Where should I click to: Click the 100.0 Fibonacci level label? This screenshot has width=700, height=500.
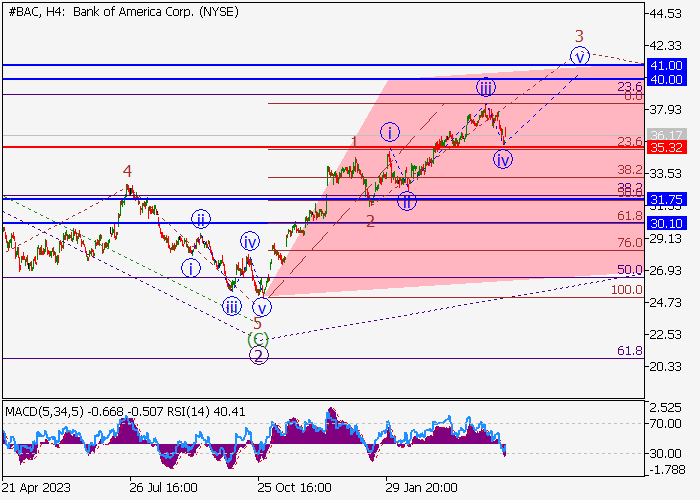(627, 290)
